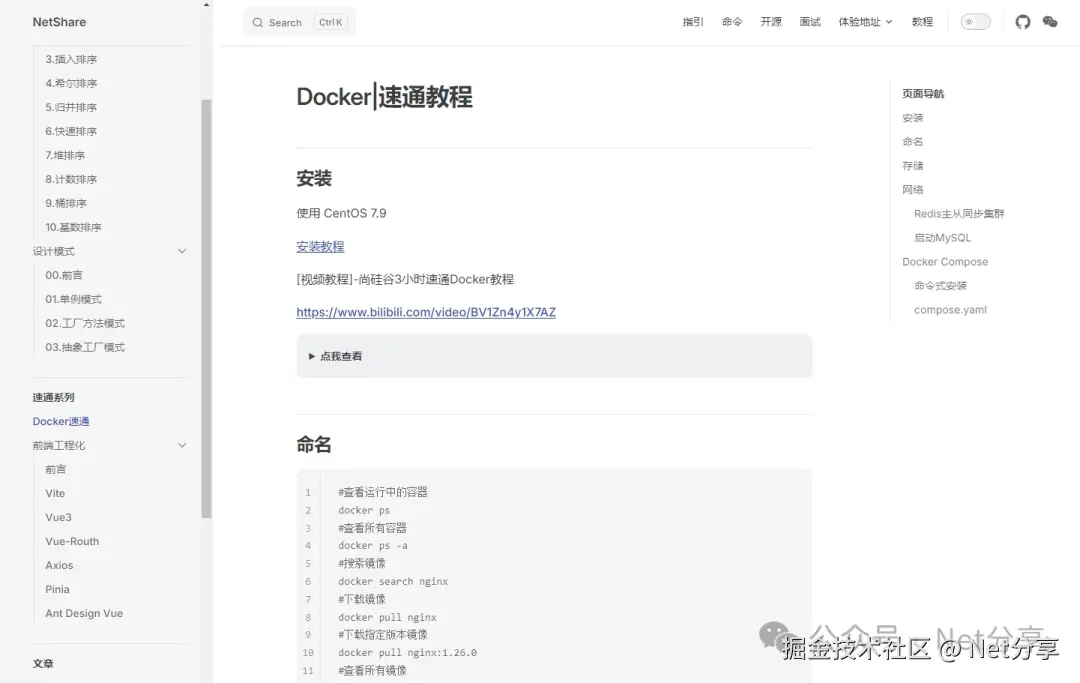1080x683 pixels.
Task: Select 6.快速排序 in the sidebar
Action: pyautogui.click(x=71, y=132)
